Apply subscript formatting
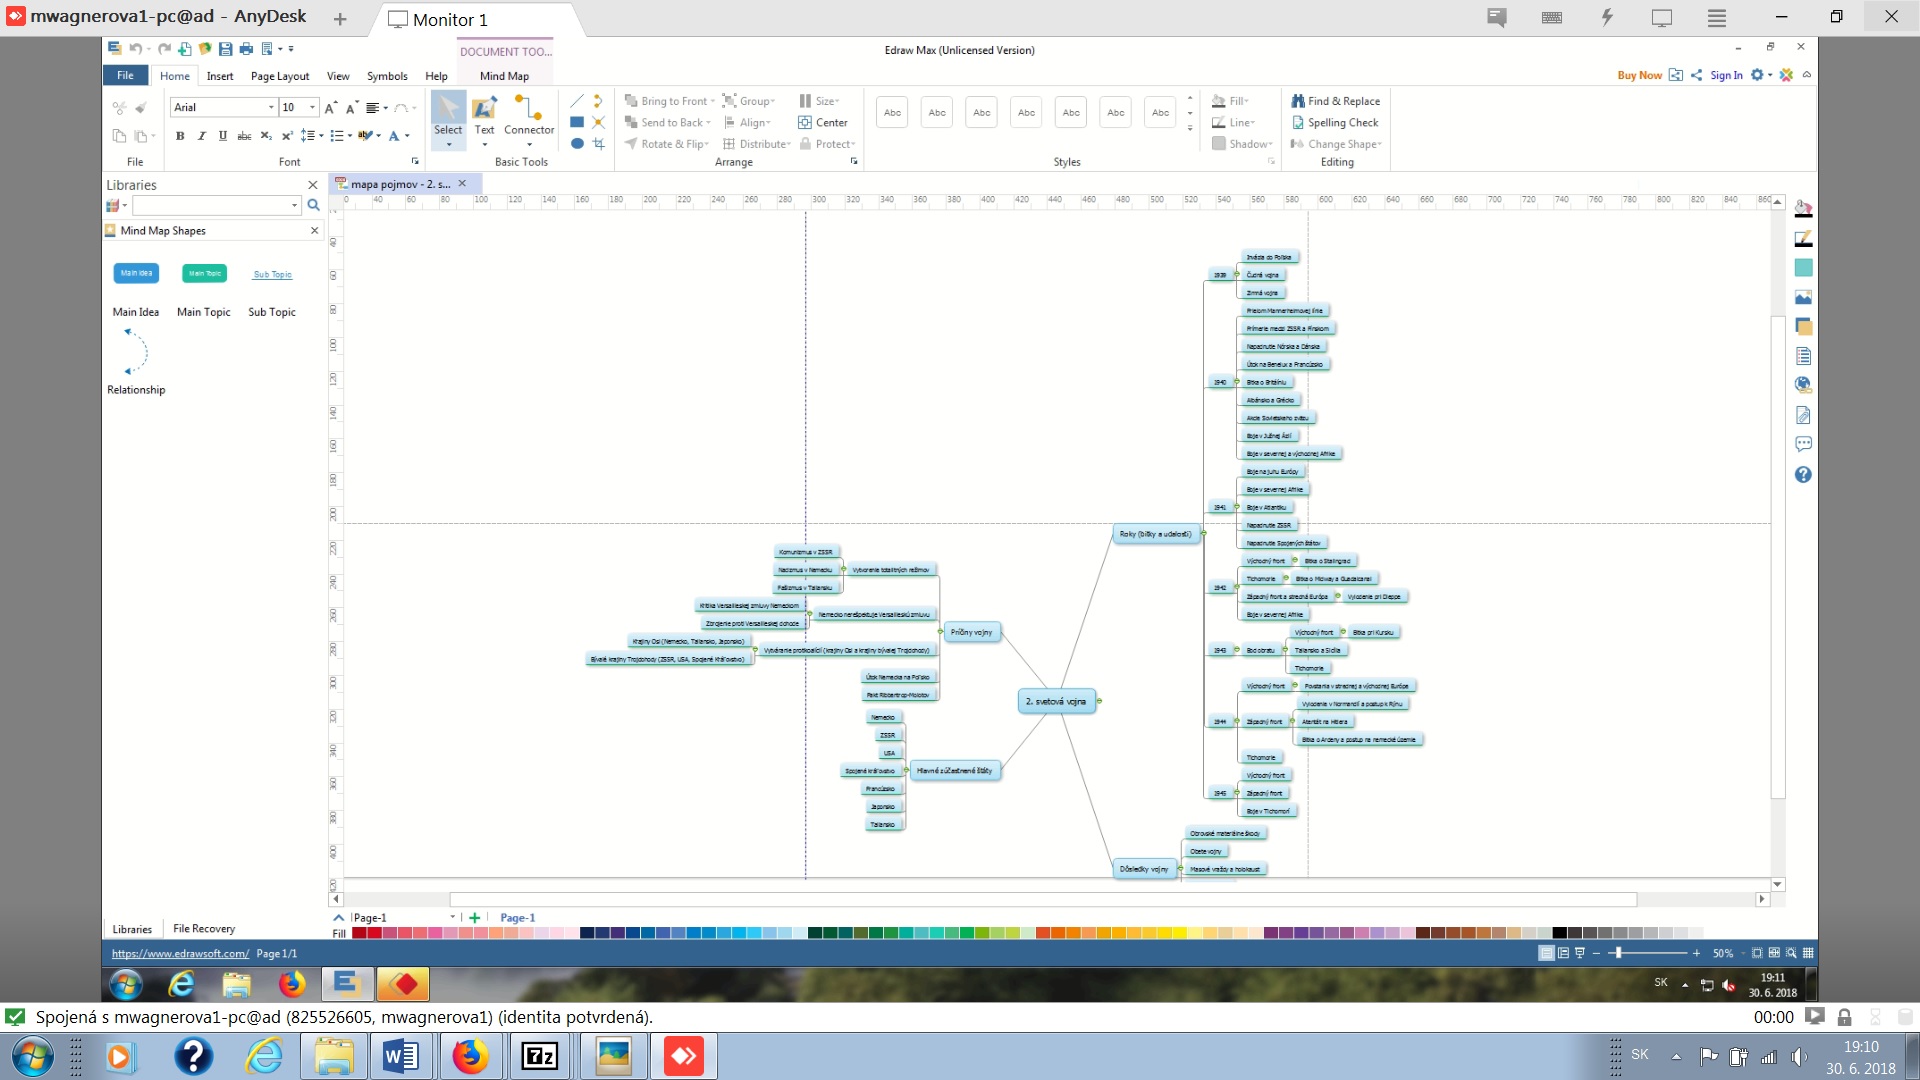Image resolution: width=1920 pixels, height=1080 pixels. (x=265, y=136)
